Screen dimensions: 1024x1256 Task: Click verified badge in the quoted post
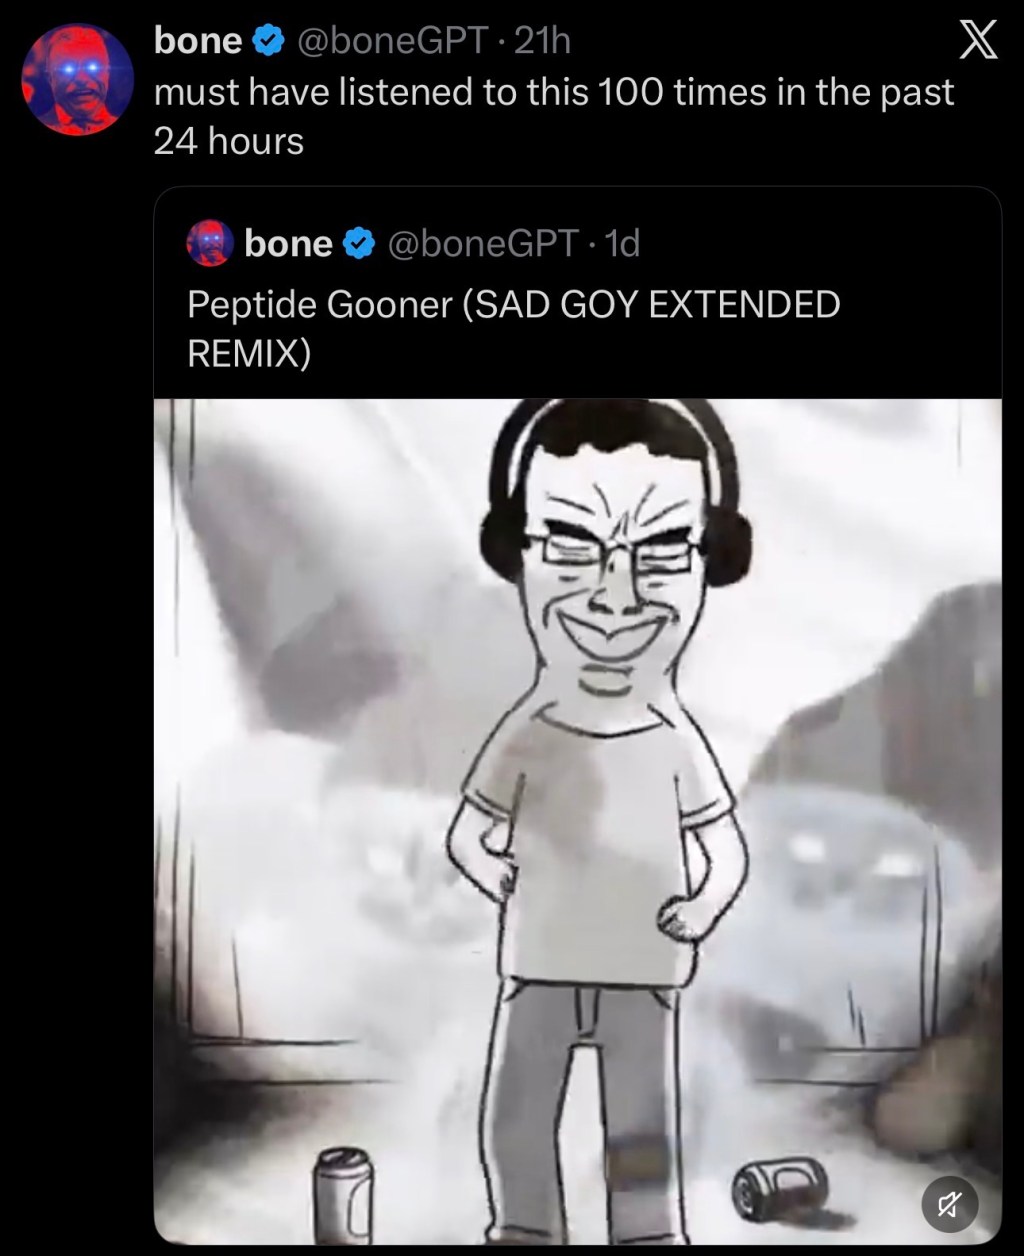click(358, 243)
